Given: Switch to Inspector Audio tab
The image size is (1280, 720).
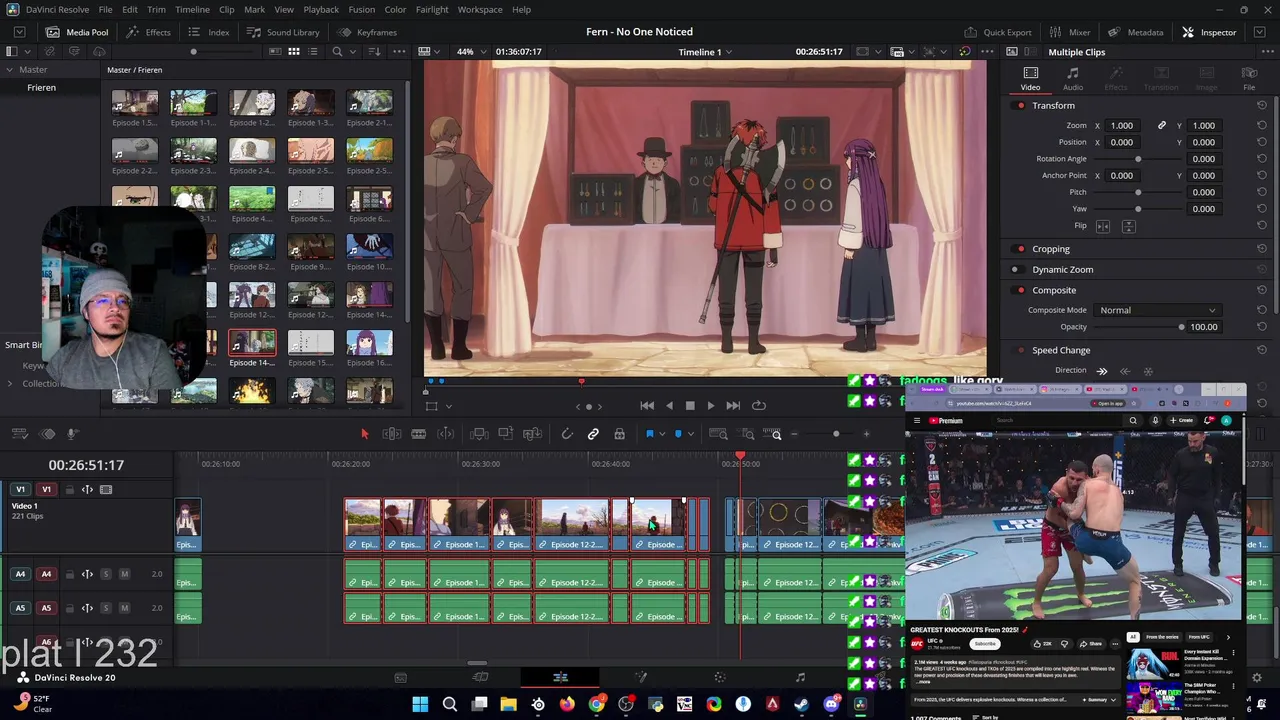Looking at the screenshot, I should coord(1072,78).
